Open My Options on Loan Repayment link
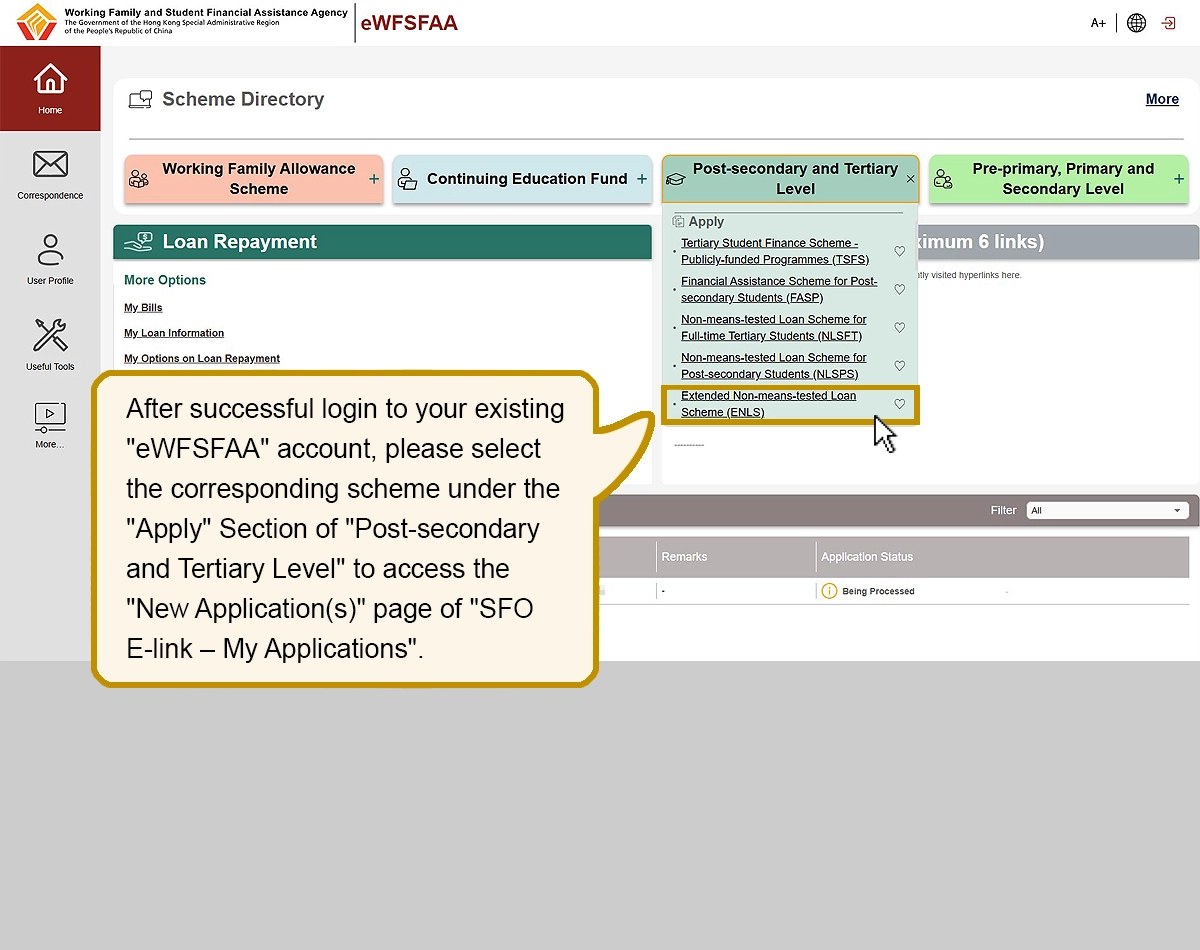The width and height of the screenshot is (1200, 950). click(202, 358)
